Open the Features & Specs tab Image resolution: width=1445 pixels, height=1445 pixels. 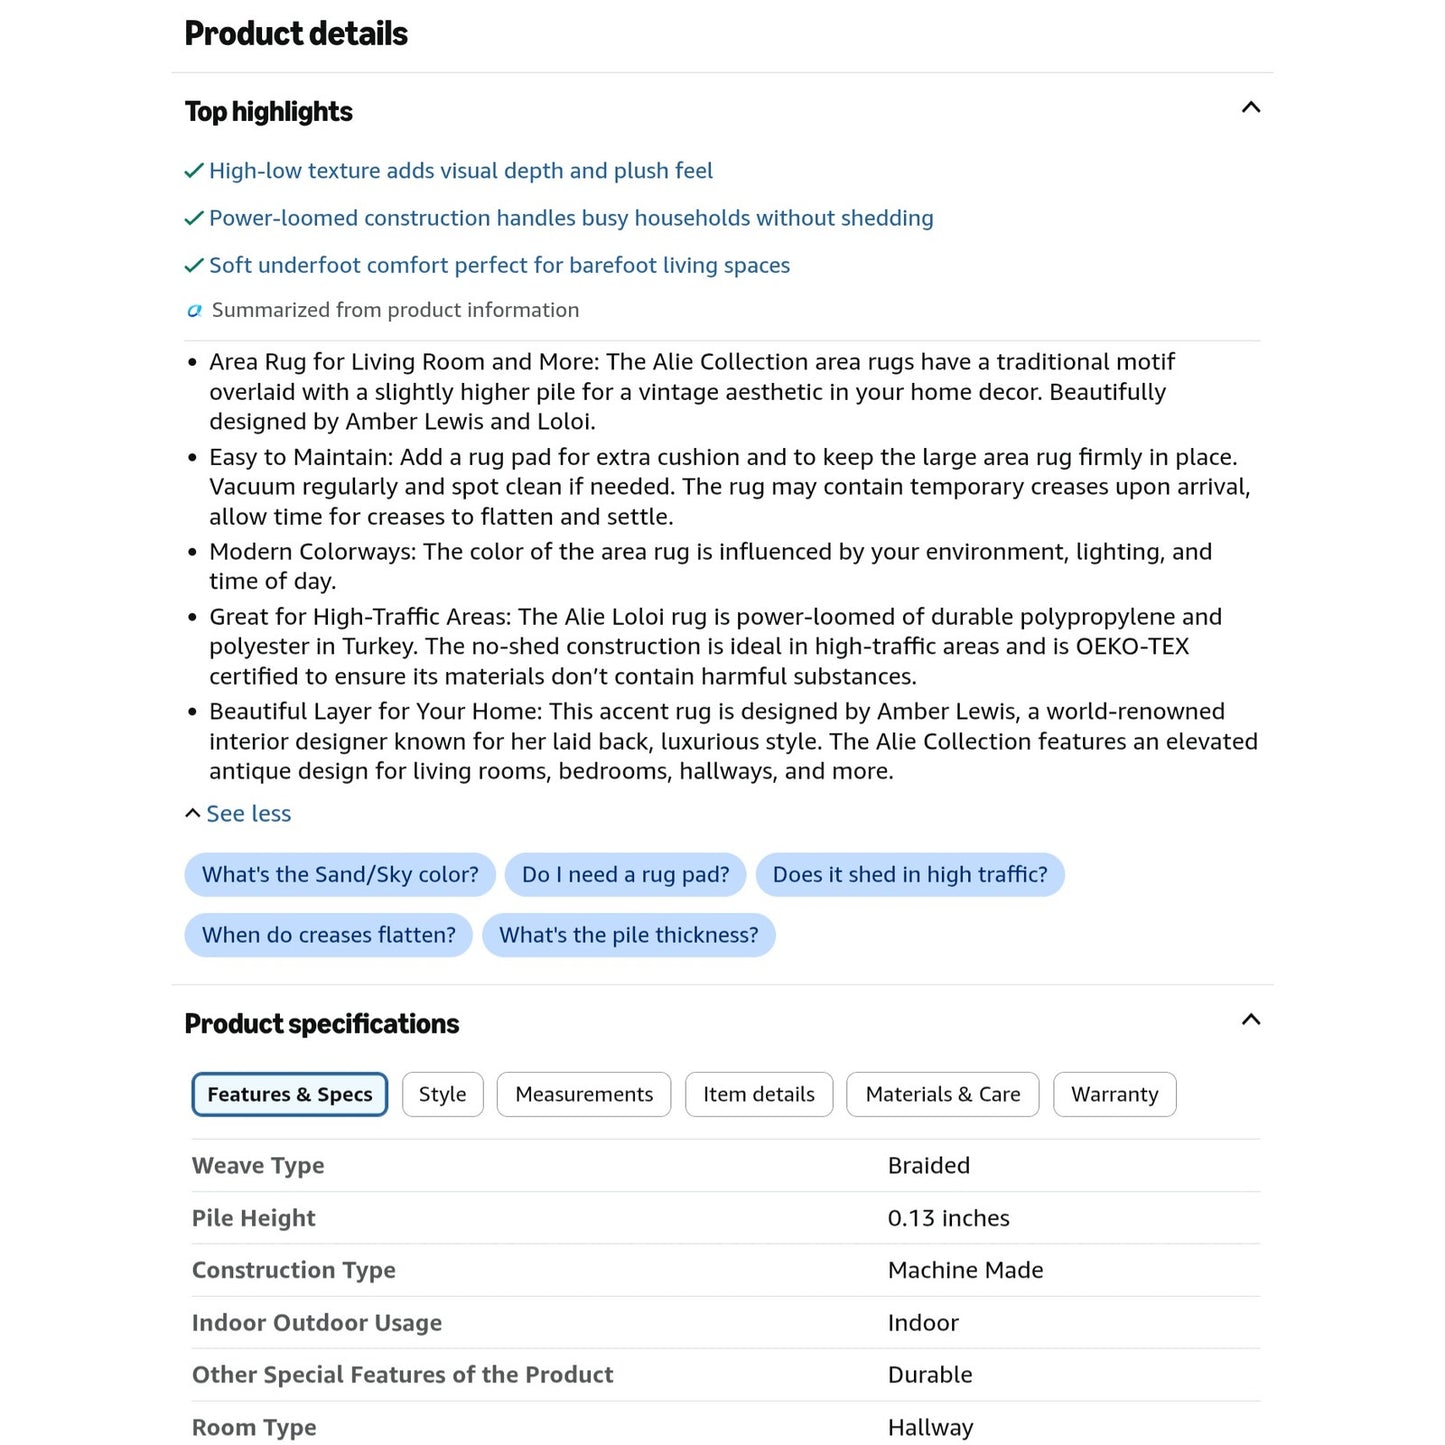point(290,1094)
